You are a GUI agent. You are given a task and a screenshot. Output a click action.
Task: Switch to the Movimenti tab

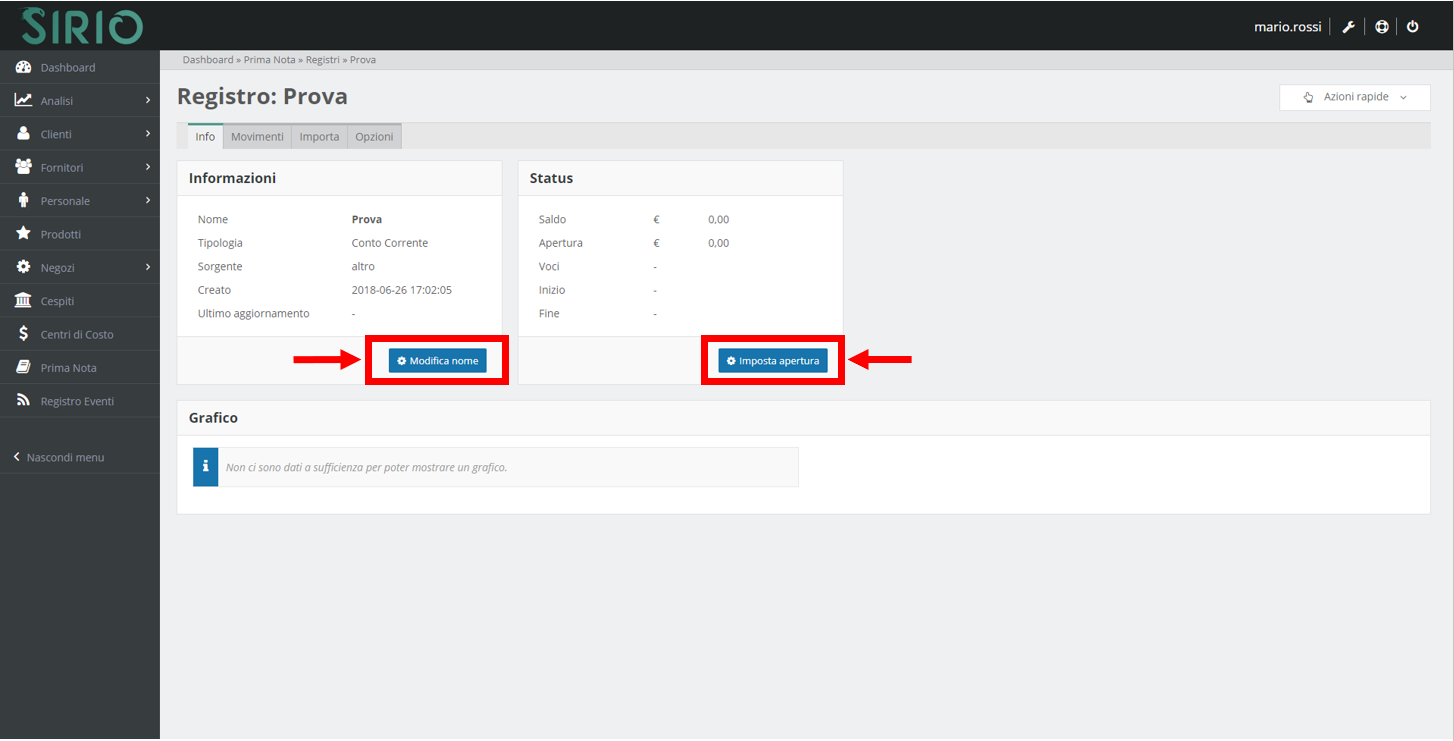click(x=257, y=137)
